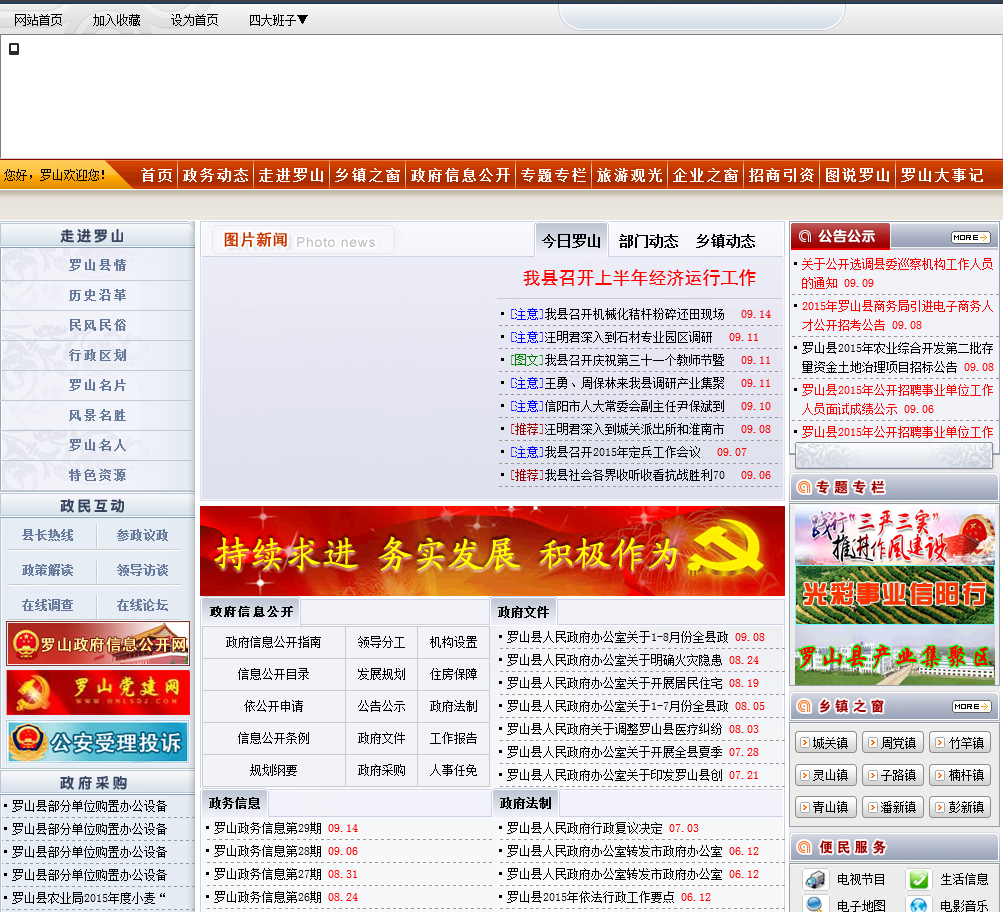The height and width of the screenshot is (912, 1003).
Task: Select 政务动态 in the navigation bar
Action: click(215, 175)
